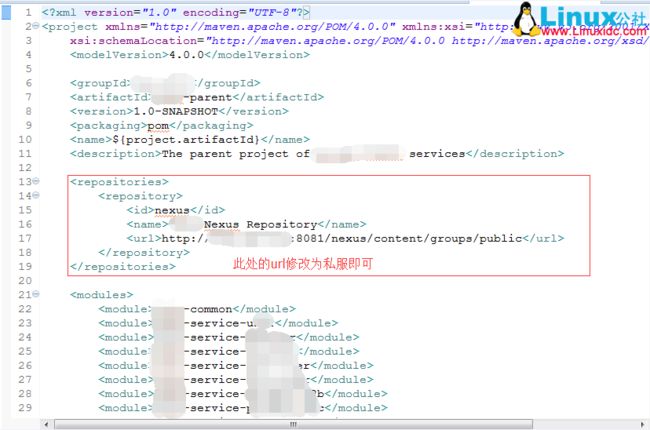Screen dimensions: 650x430
Task: Click the horizontal scrollbar right arrow
Action: (x=642, y=424)
